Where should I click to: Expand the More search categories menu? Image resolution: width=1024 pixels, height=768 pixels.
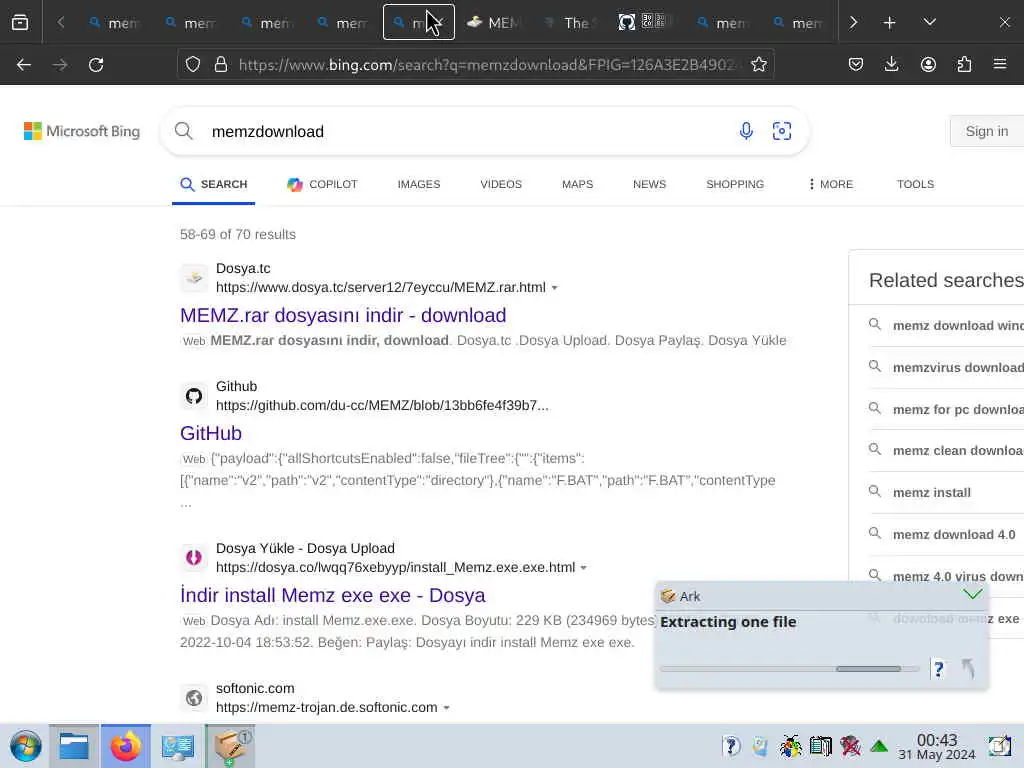pos(831,184)
